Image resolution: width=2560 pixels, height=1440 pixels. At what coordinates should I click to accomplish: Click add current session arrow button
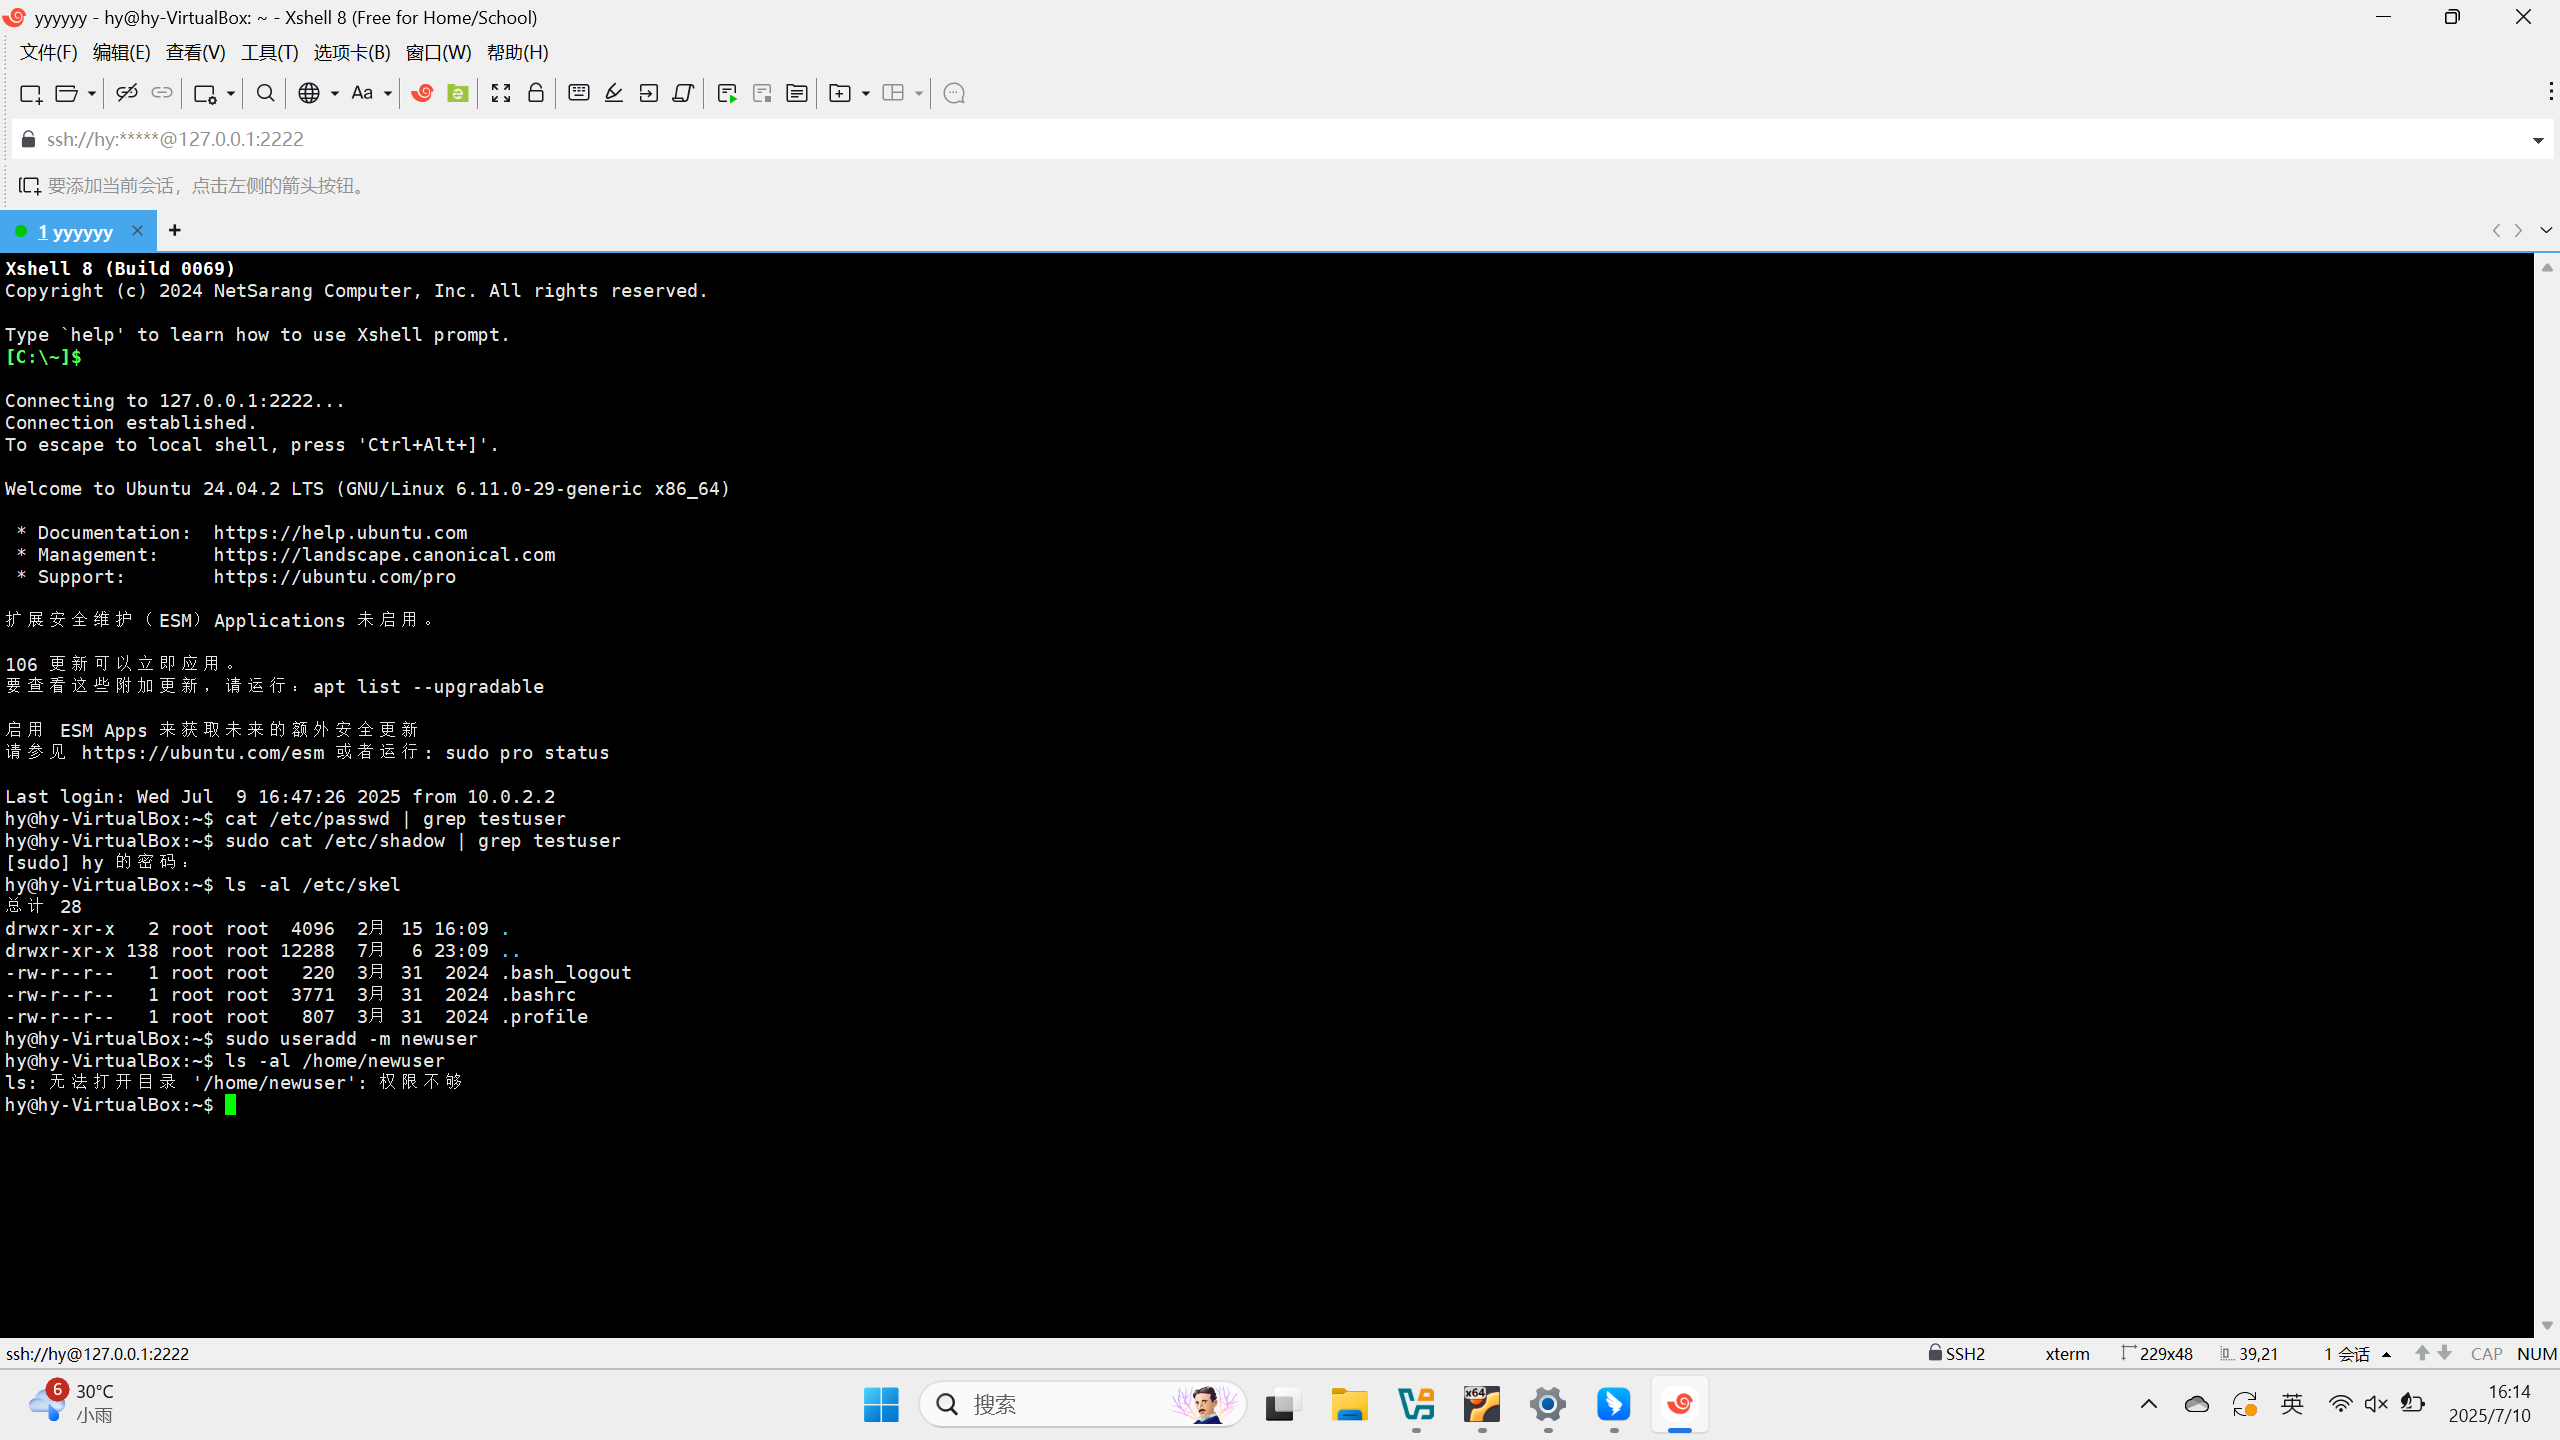point(29,186)
